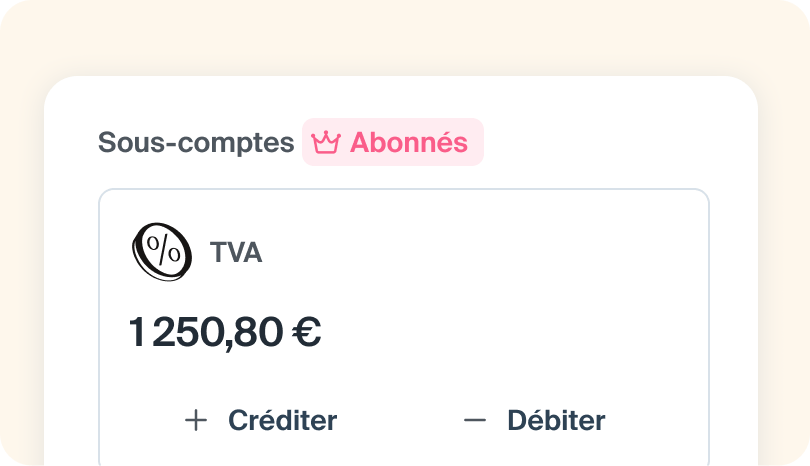Click the space between Créditer and Débiter
This screenshot has height=466, width=810.
(400, 421)
